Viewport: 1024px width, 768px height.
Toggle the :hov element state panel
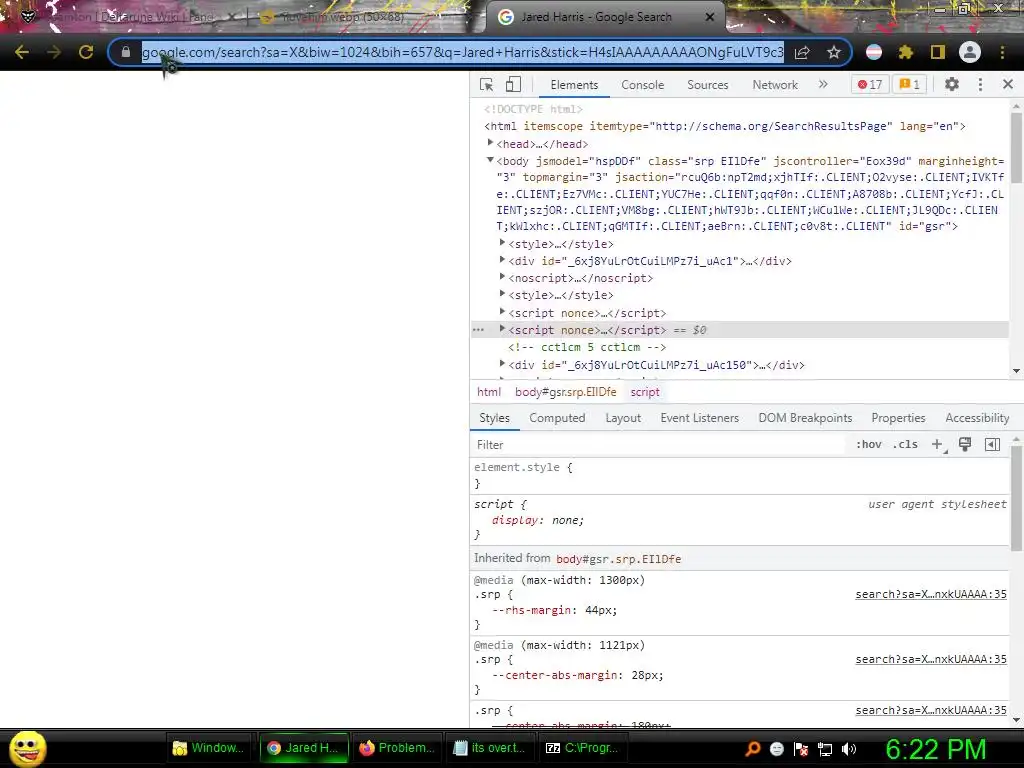tap(869, 444)
